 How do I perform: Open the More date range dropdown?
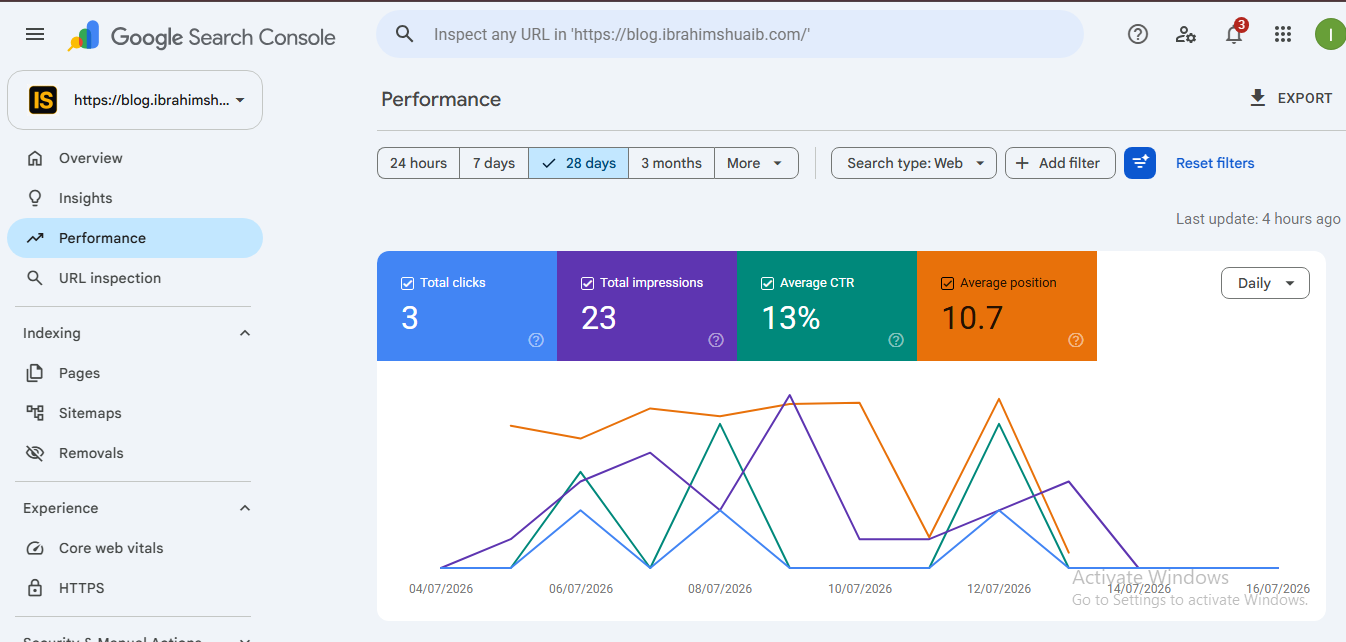point(756,163)
